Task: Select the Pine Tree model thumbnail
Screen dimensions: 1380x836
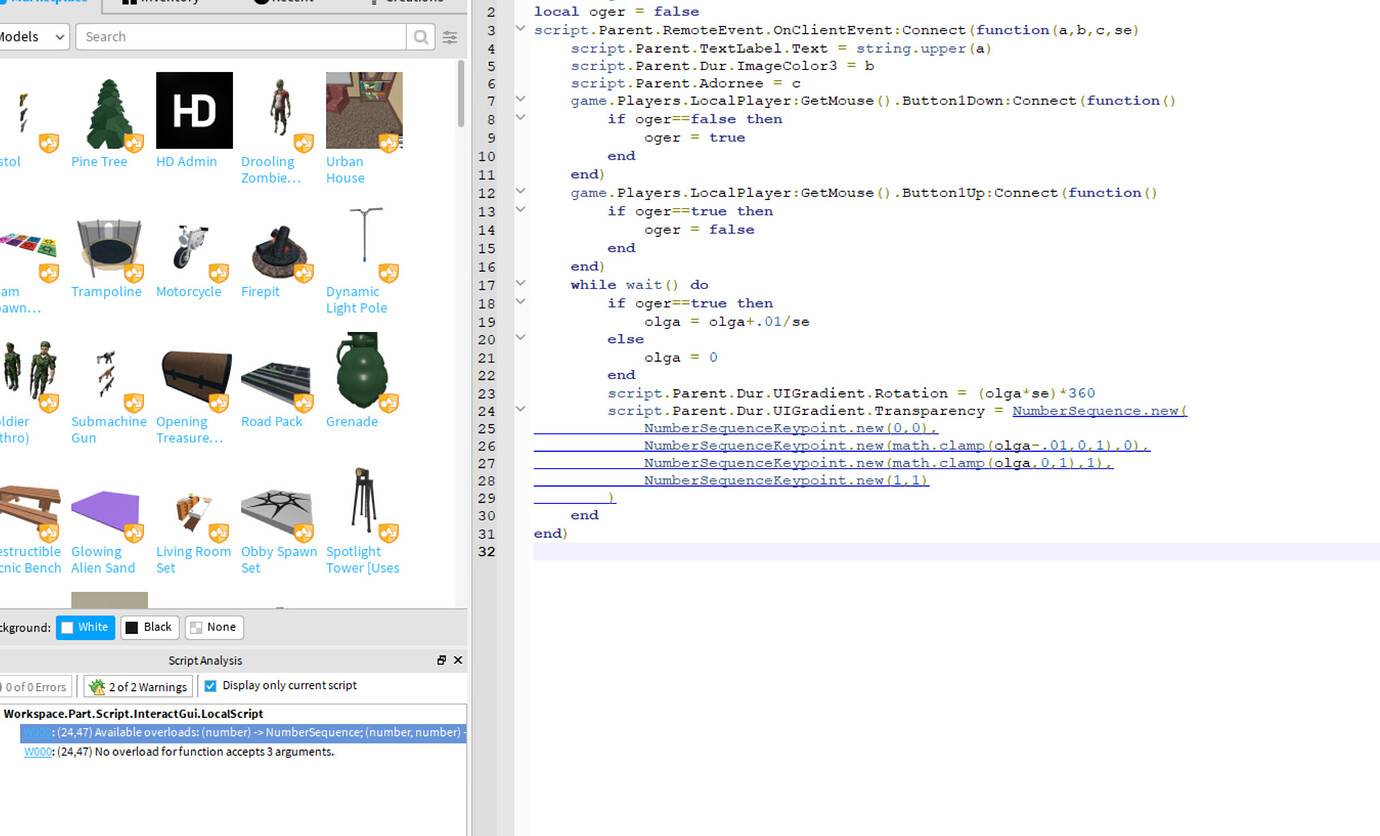Action: click(x=109, y=110)
